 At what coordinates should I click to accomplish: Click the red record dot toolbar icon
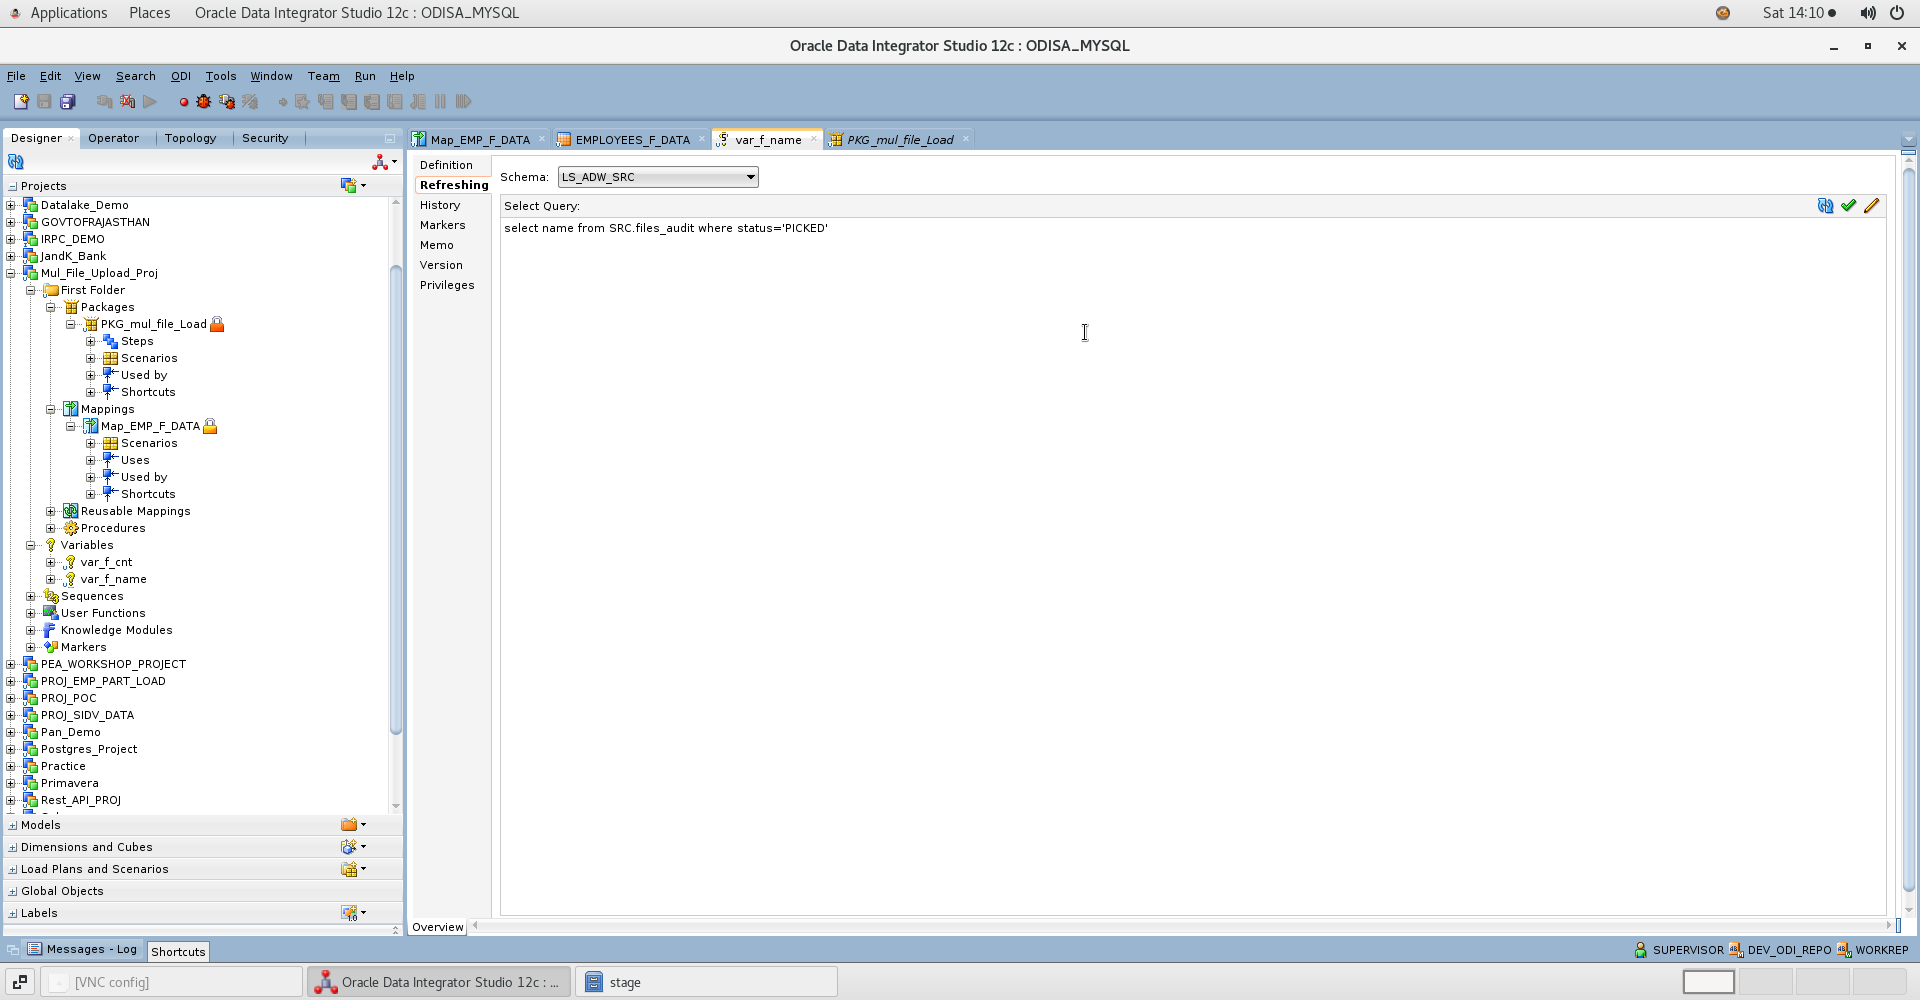pyautogui.click(x=184, y=102)
